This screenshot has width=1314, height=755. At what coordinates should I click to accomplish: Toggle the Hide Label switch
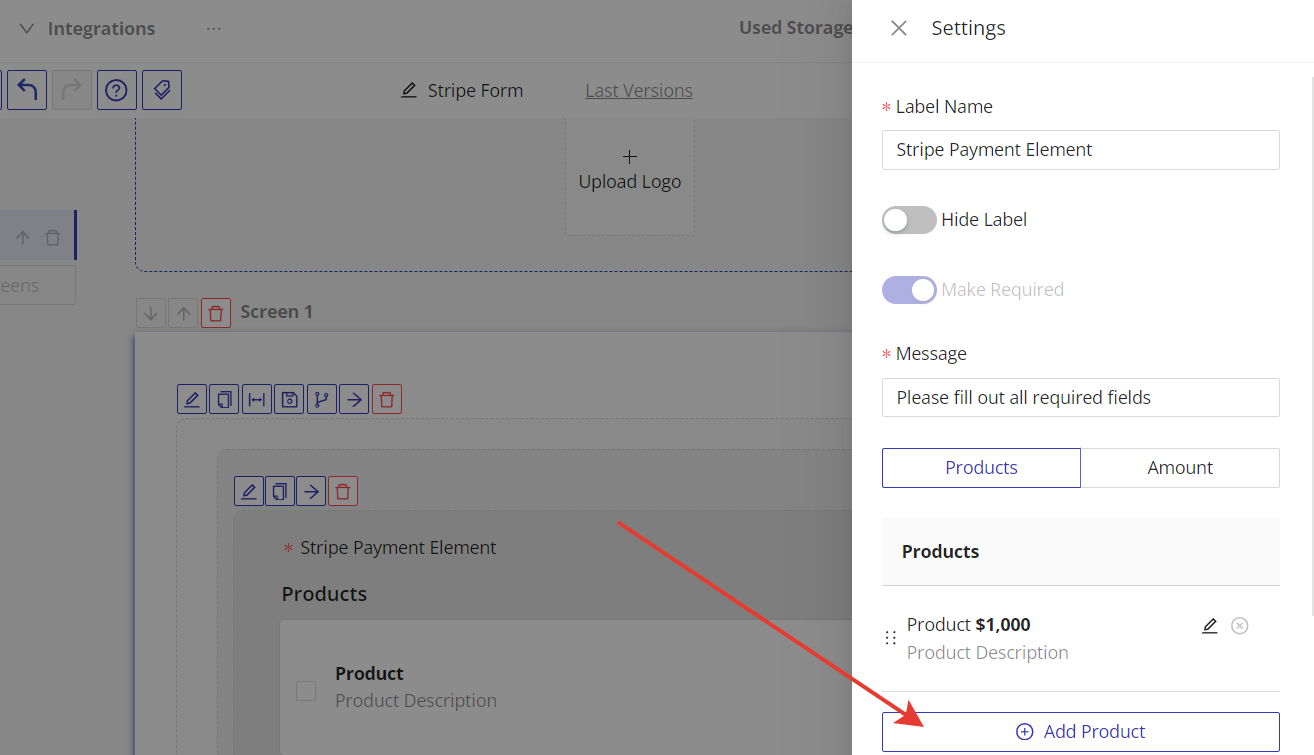click(x=908, y=220)
